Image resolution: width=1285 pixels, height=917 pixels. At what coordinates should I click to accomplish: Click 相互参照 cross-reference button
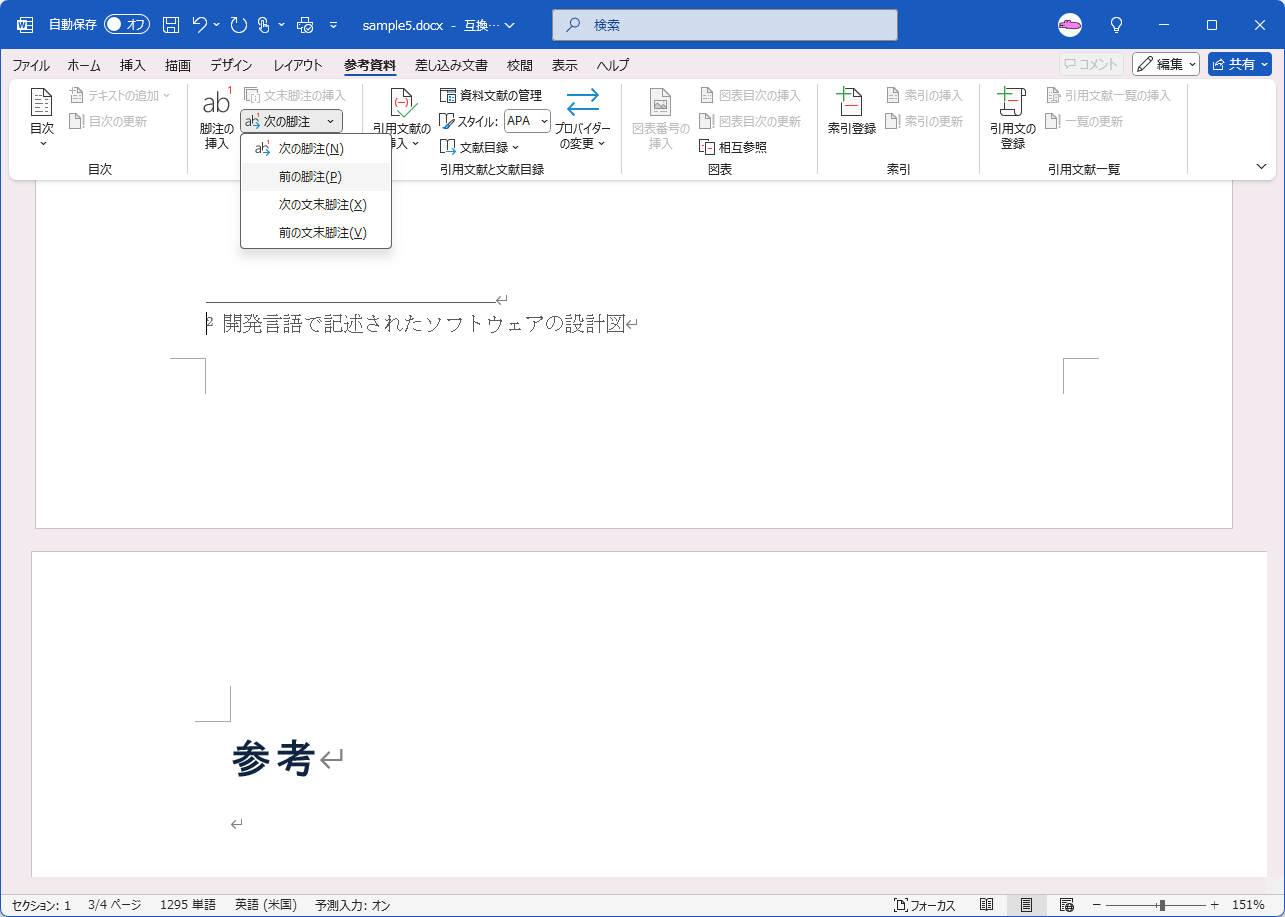point(733,147)
